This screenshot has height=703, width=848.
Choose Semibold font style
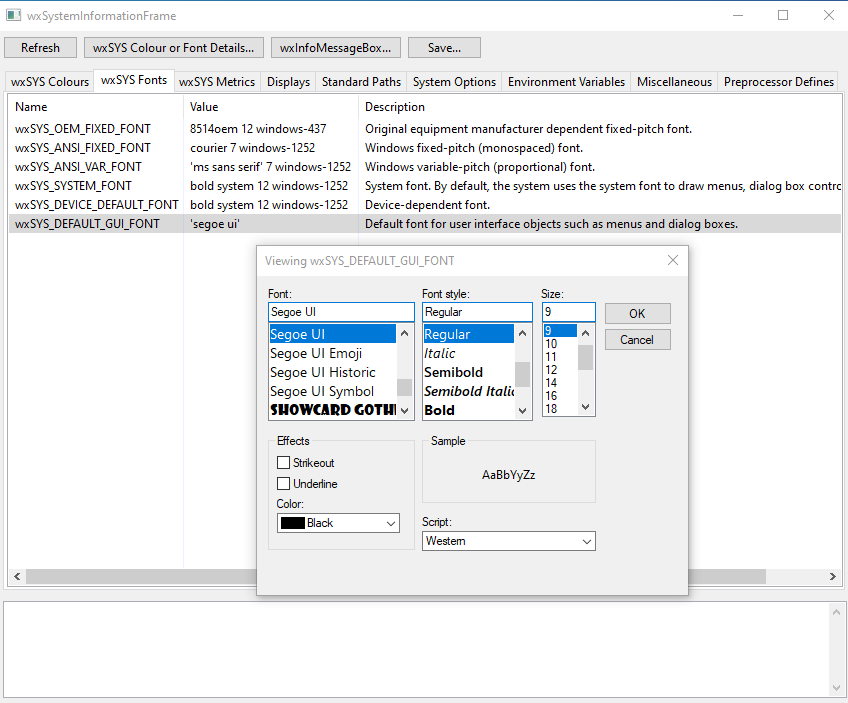469,372
